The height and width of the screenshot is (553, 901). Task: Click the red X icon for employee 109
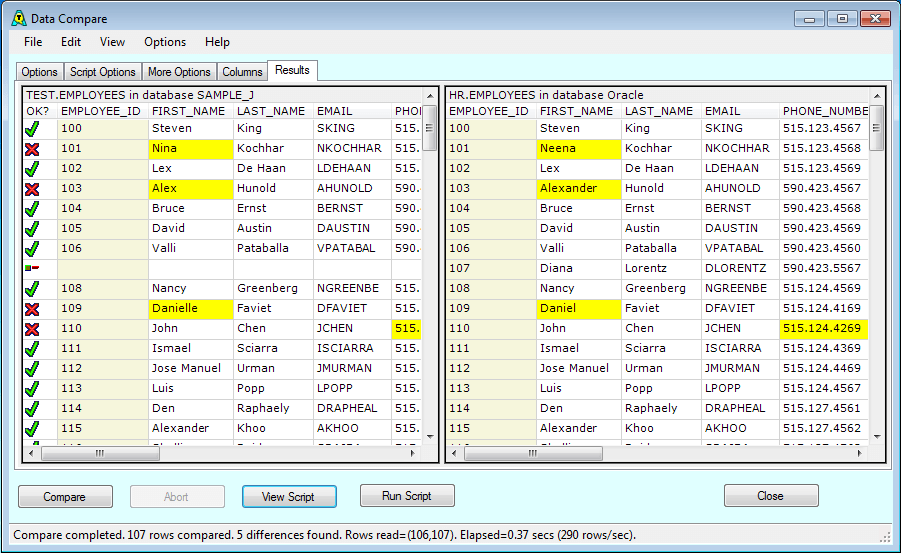[32, 309]
